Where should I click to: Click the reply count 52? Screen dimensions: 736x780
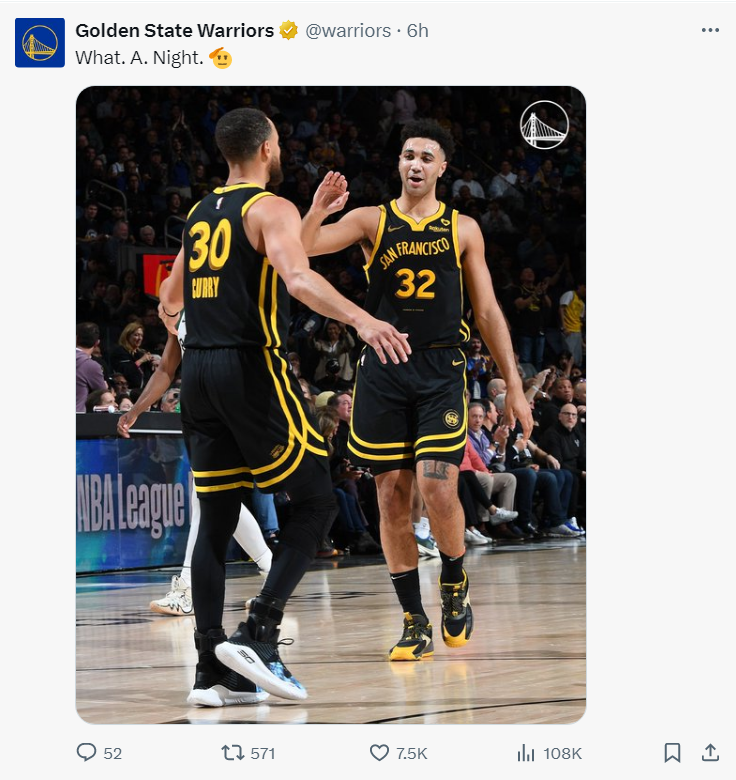pos(112,754)
